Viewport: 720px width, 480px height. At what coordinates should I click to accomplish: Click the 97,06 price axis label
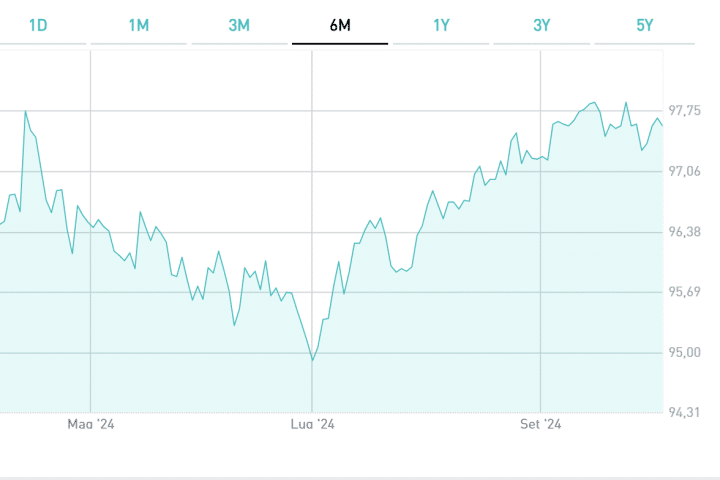pyautogui.click(x=684, y=171)
